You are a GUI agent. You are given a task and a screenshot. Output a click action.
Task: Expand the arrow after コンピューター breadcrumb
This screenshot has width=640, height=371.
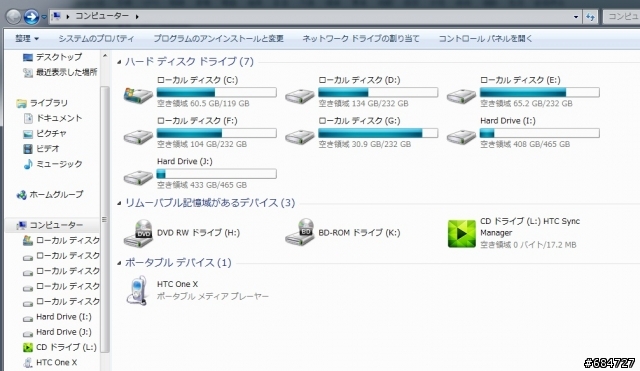click(137, 17)
